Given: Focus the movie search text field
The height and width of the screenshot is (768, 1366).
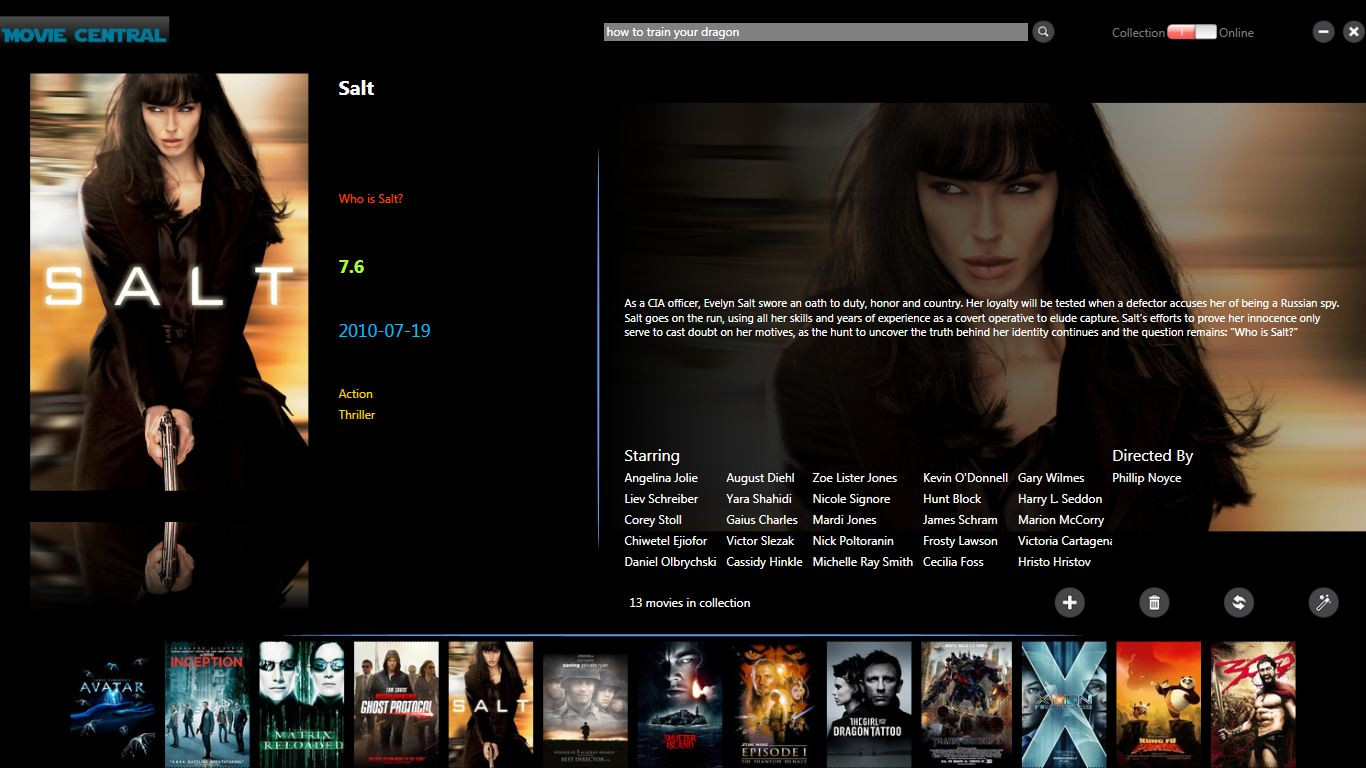Looking at the screenshot, I should click(x=815, y=32).
